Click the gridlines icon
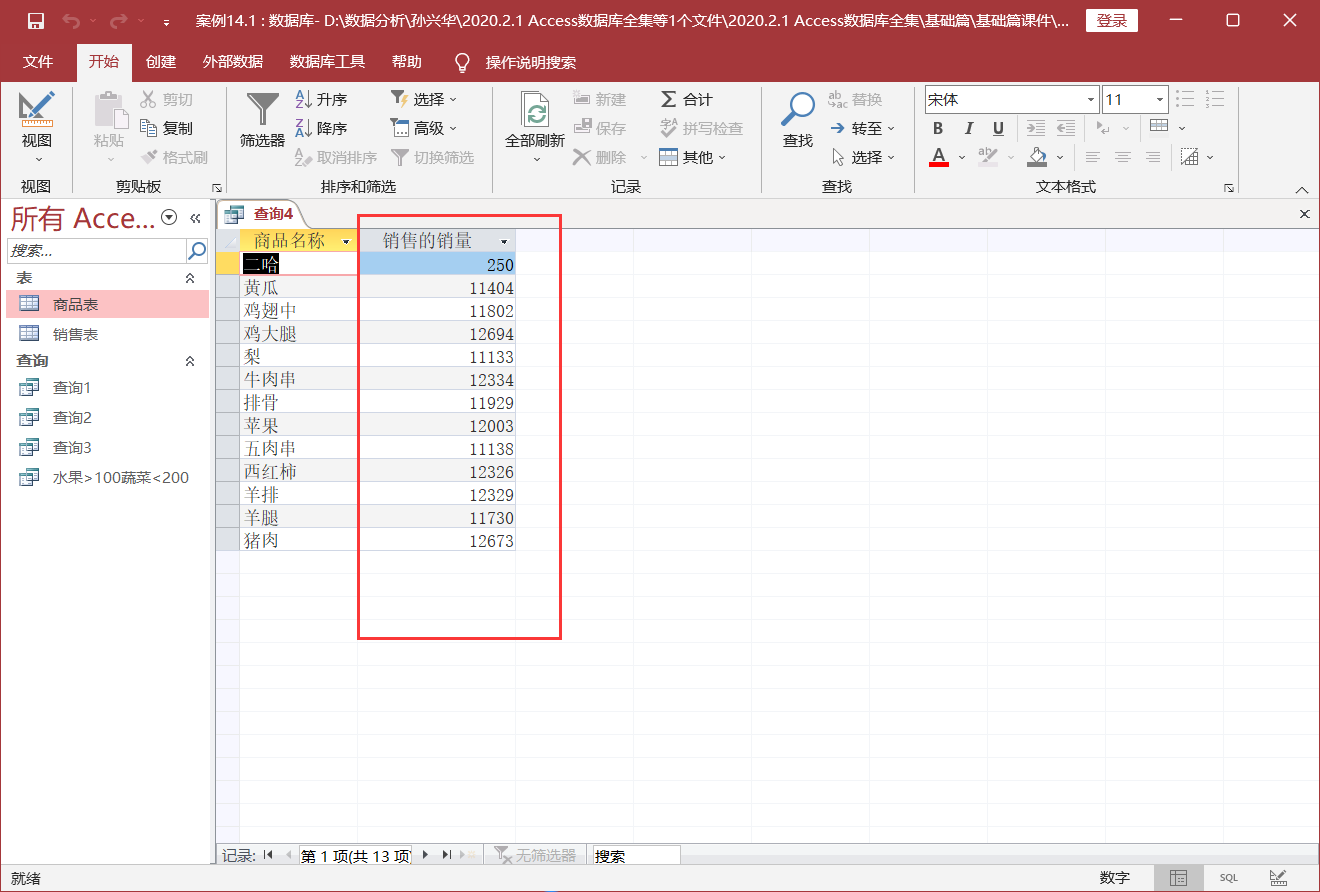Image resolution: width=1320 pixels, height=892 pixels. click(1159, 127)
